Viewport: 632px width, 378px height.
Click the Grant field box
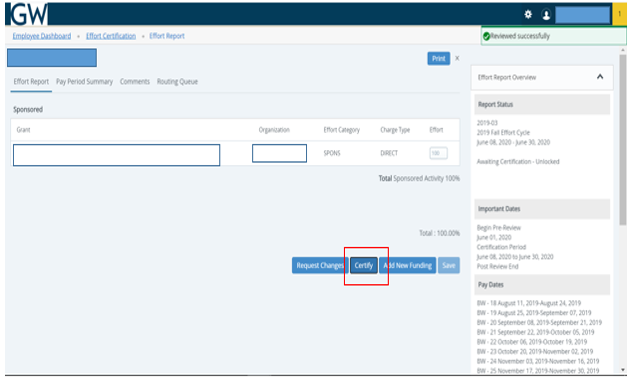tap(116, 155)
